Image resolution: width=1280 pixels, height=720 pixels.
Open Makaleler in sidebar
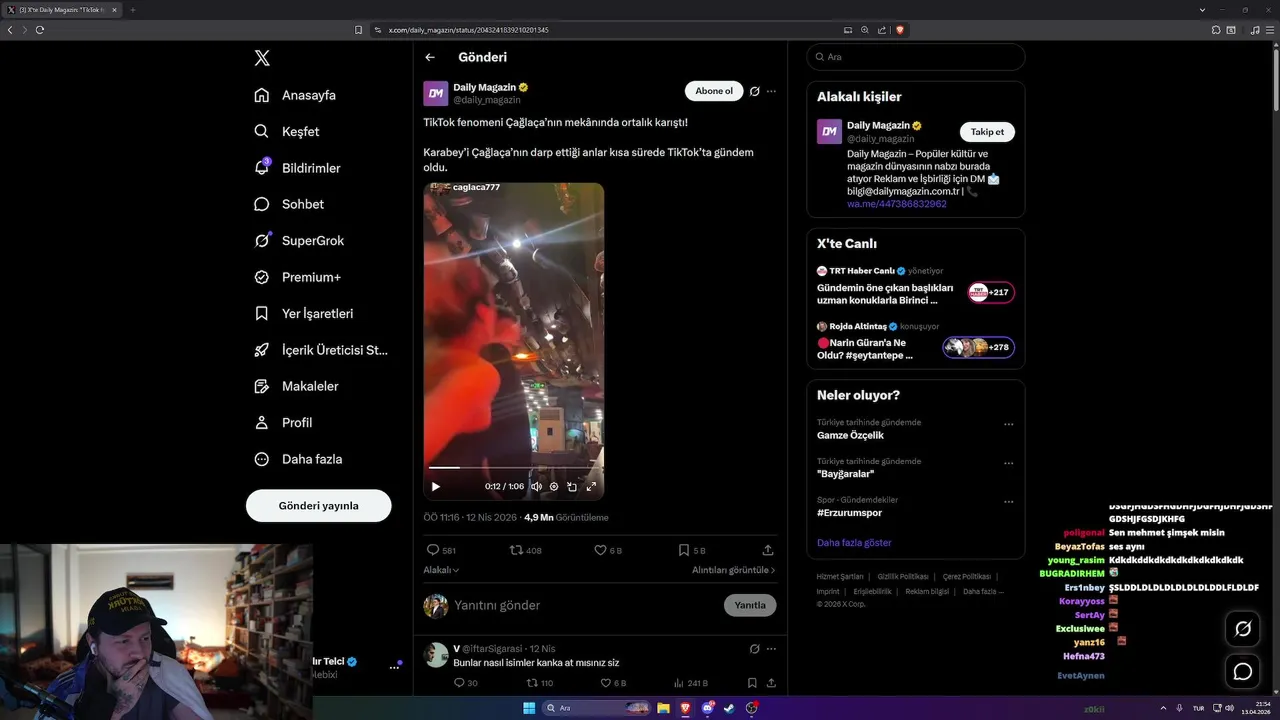pos(296,386)
